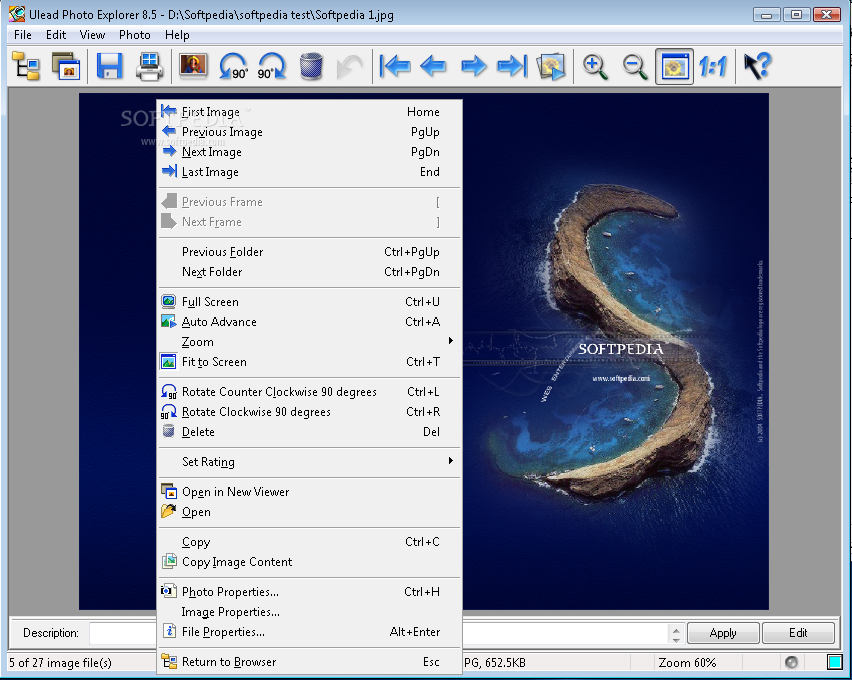Image resolution: width=852 pixels, height=680 pixels.
Task: Click the context help pointer icon
Action: (757, 66)
